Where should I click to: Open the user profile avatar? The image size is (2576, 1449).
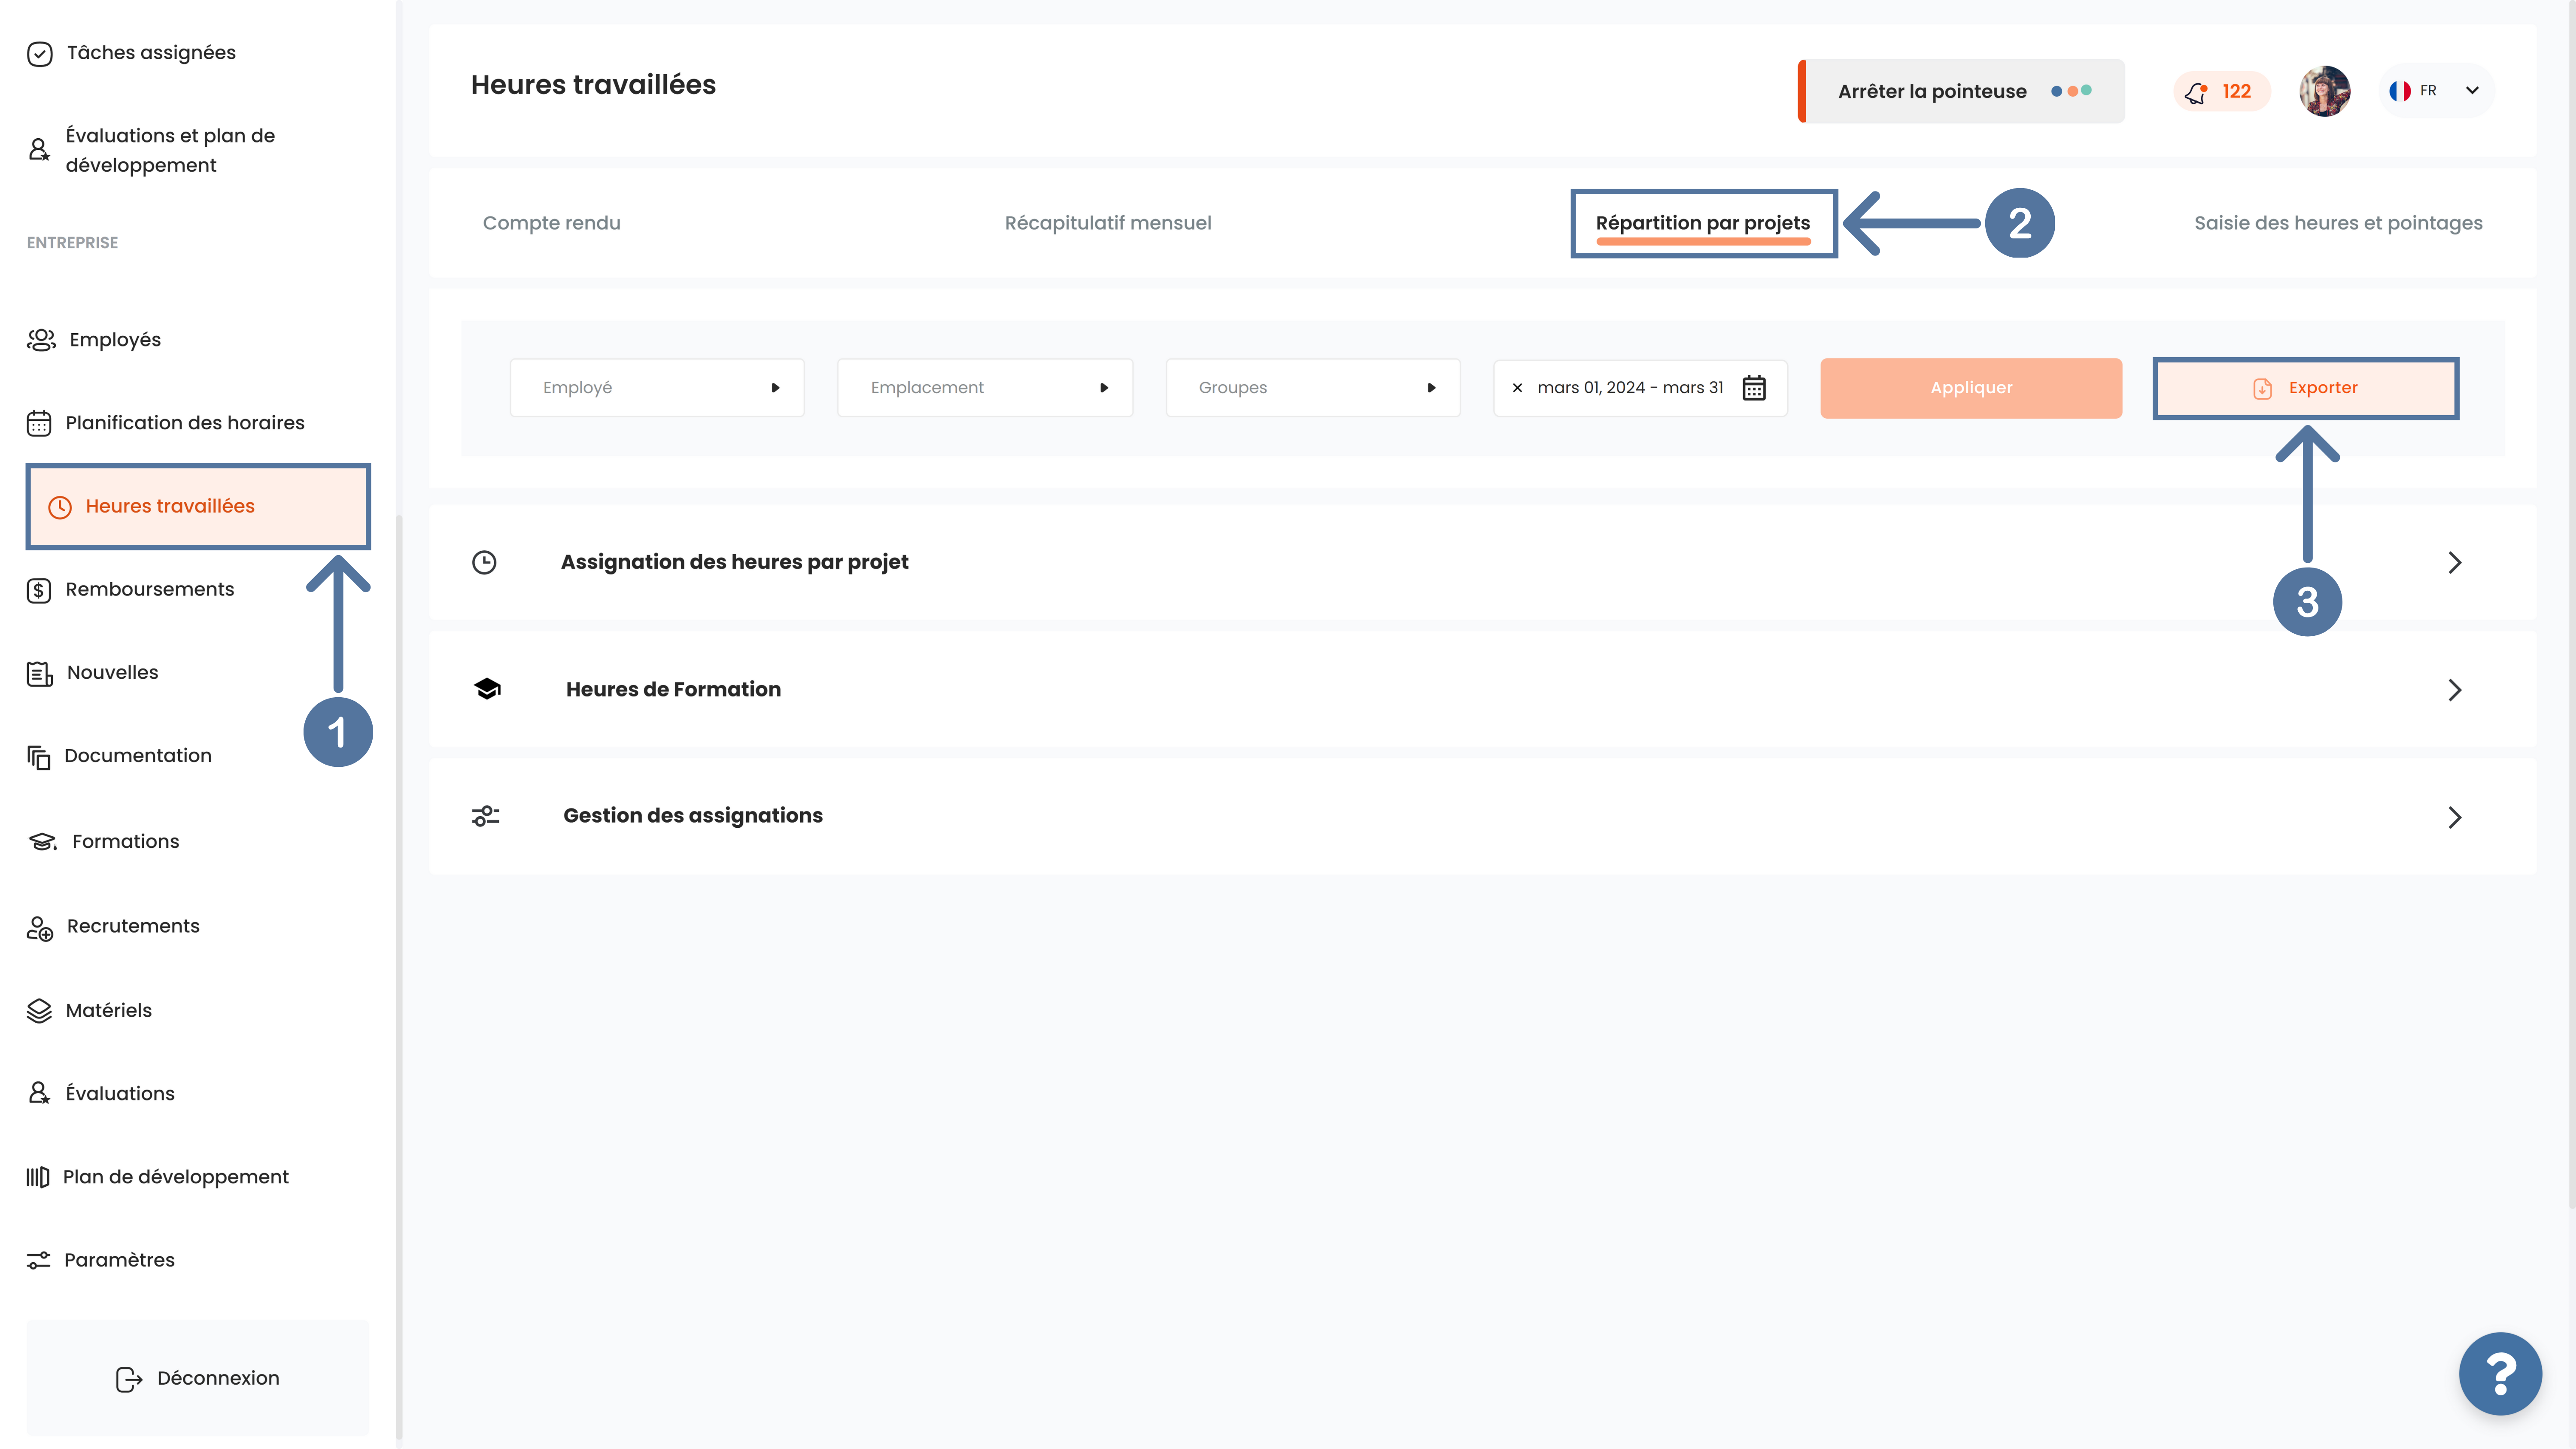click(2325, 91)
